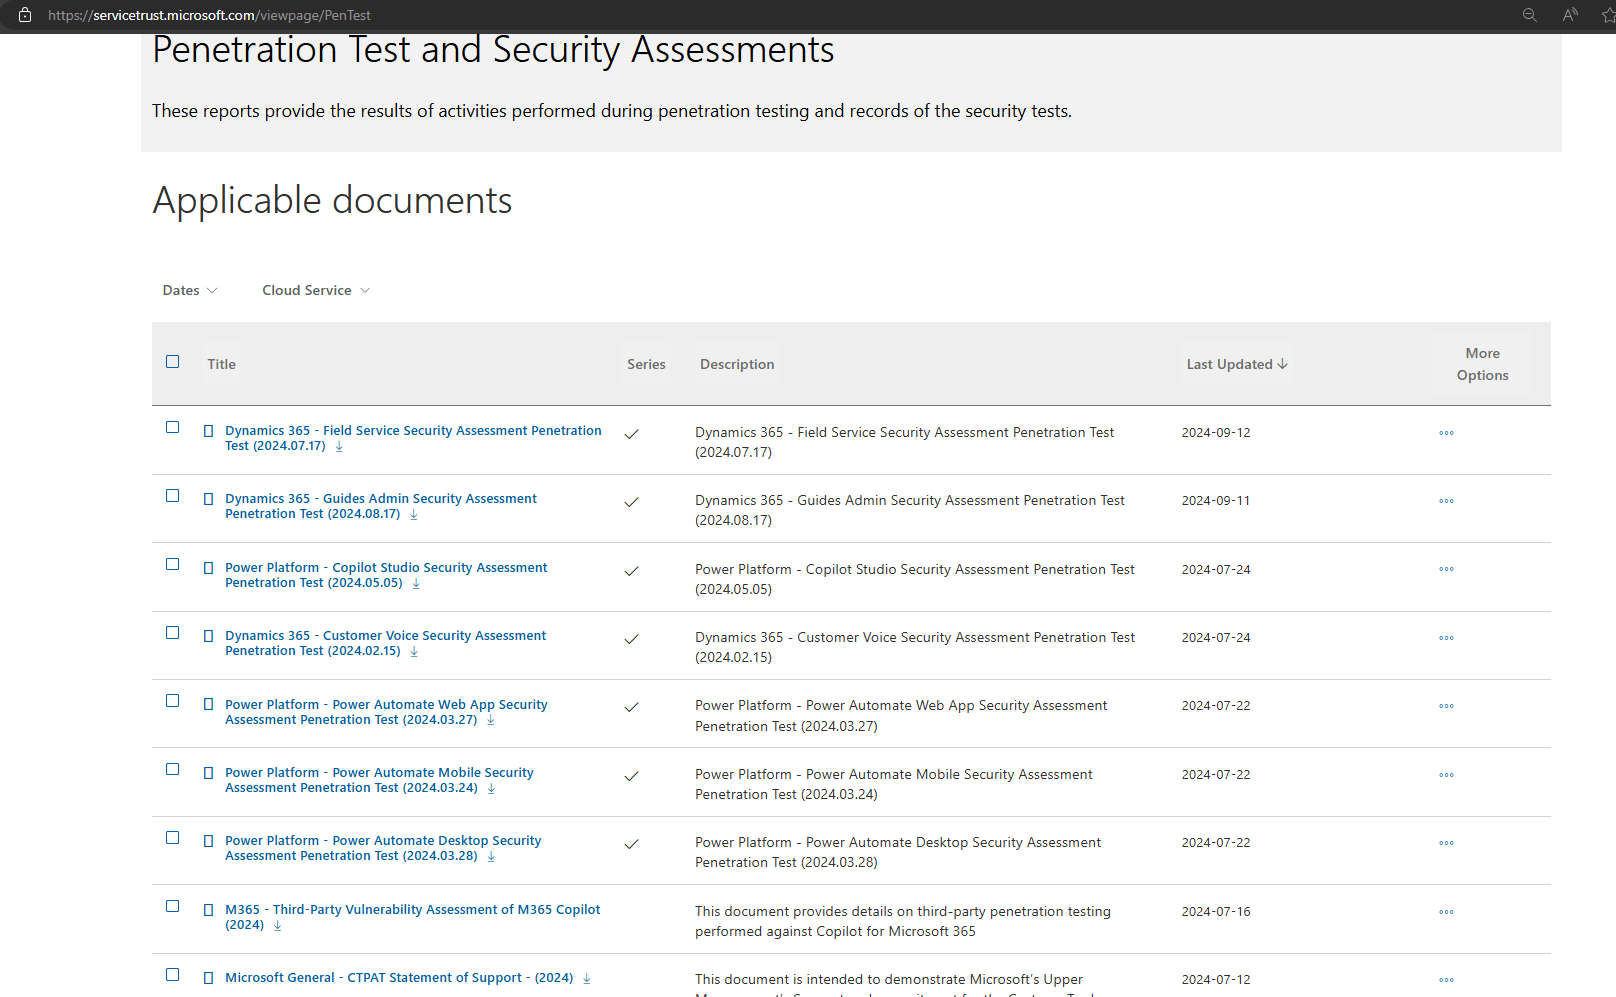Open Power Automate Mobile Security assessment link
The width and height of the screenshot is (1616, 997).
coord(379,780)
